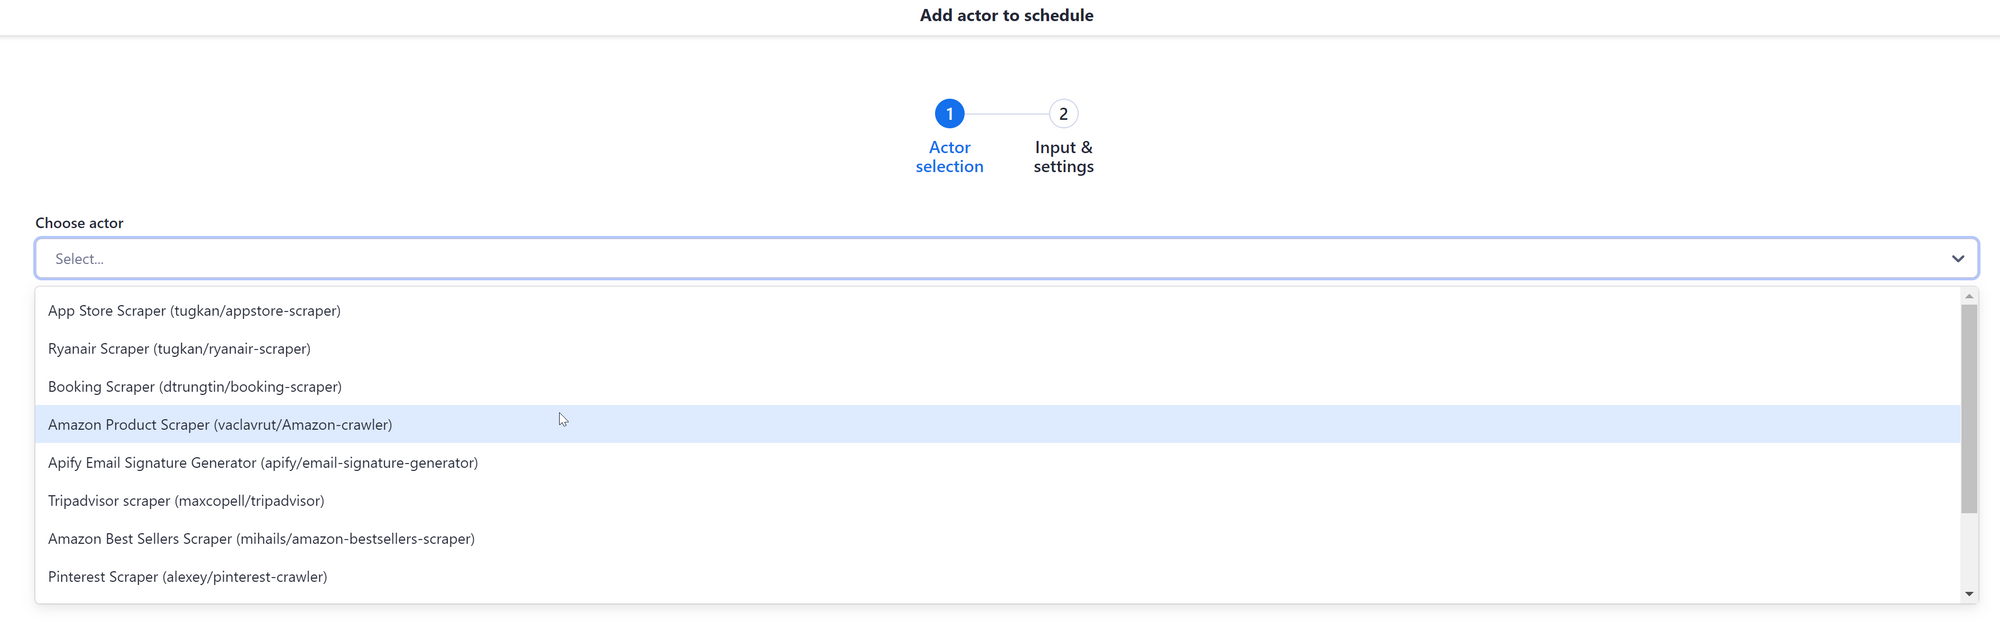Viewport: 2000px width, 642px height.
Task: Go to the Input & settings step
Action: click(x=1063, y=156)
